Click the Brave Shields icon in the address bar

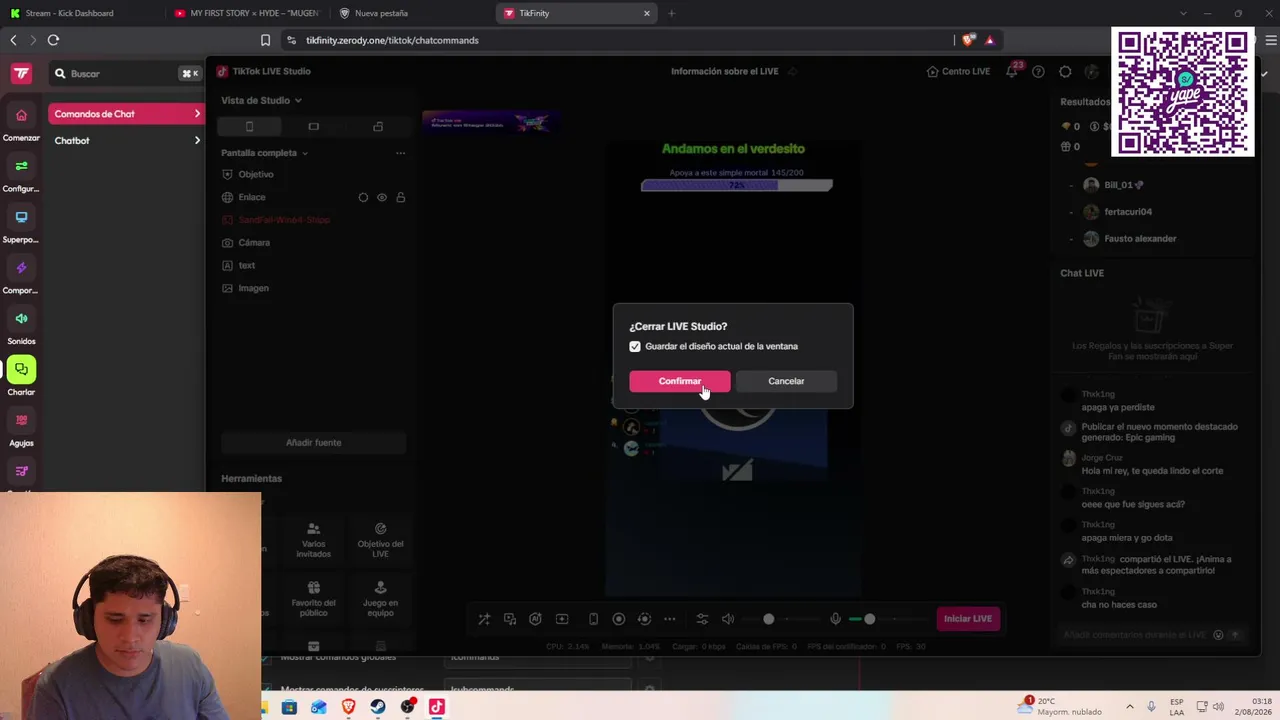coord(968,40)
